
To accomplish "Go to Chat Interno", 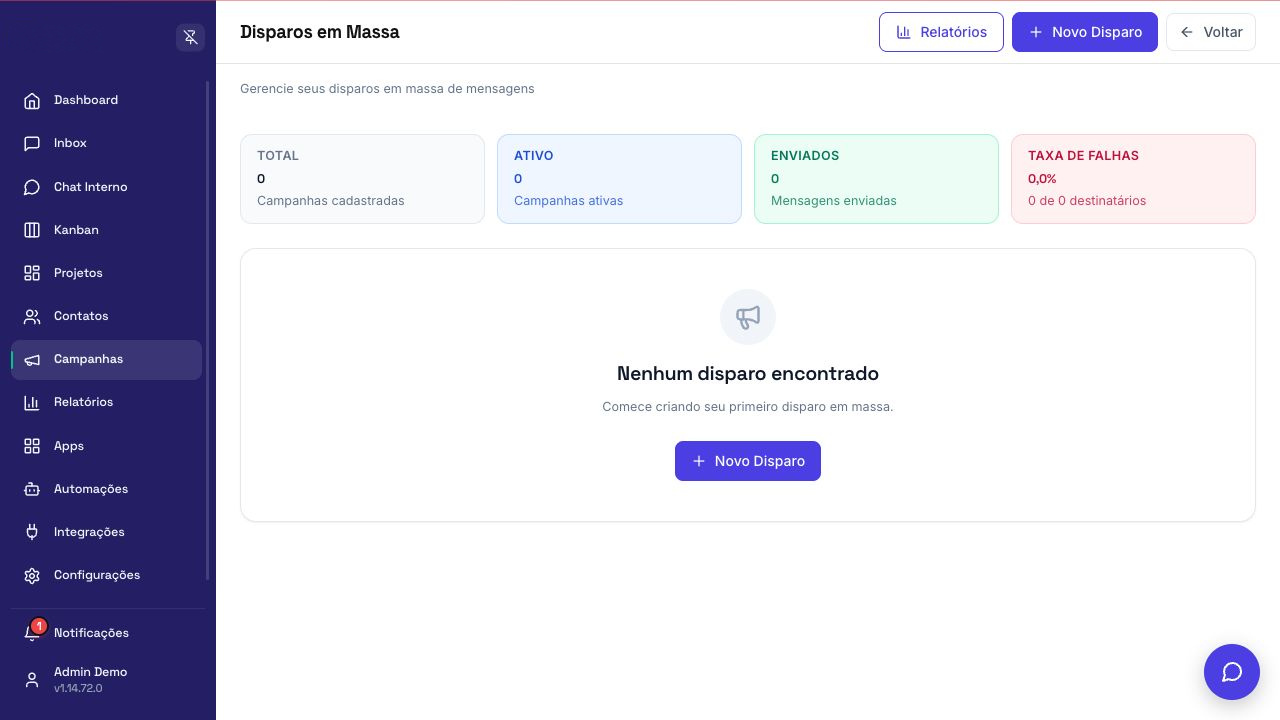I will tap(106, 187).
